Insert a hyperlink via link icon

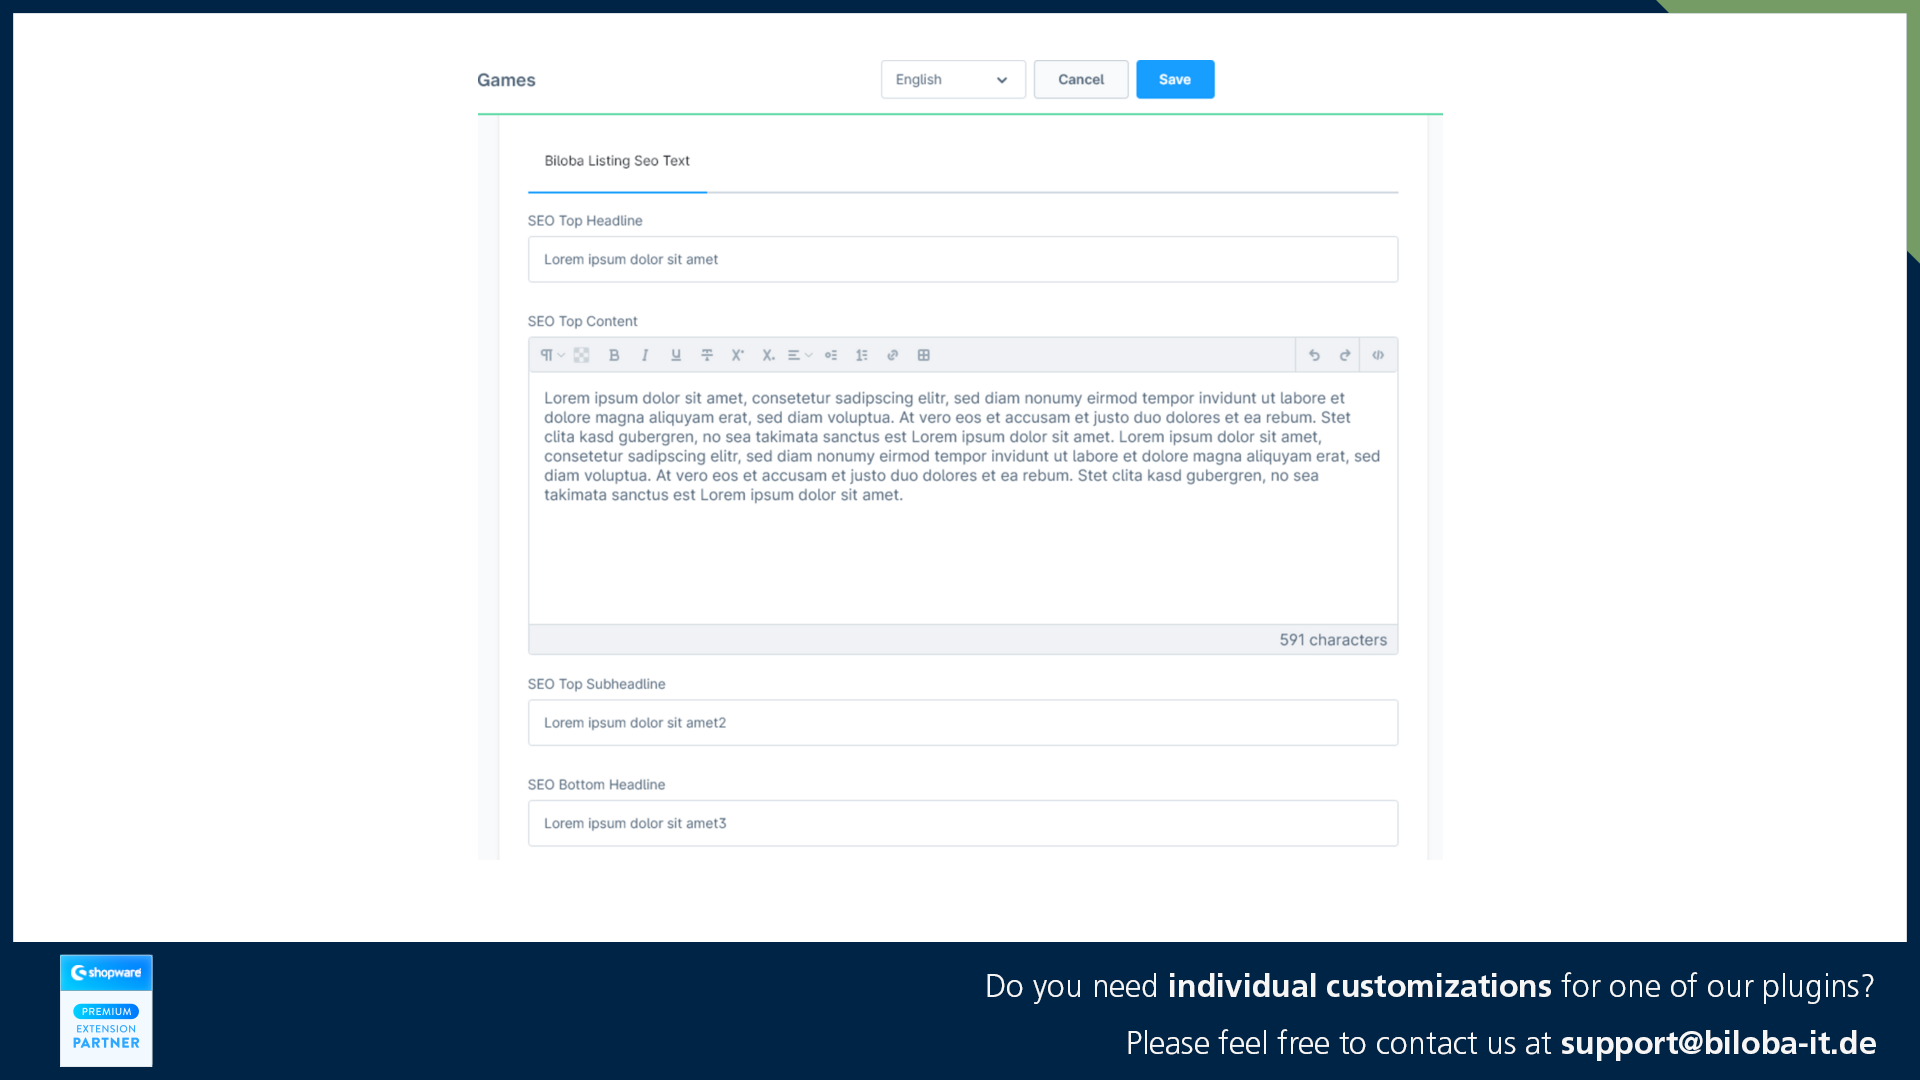[893, 355]
